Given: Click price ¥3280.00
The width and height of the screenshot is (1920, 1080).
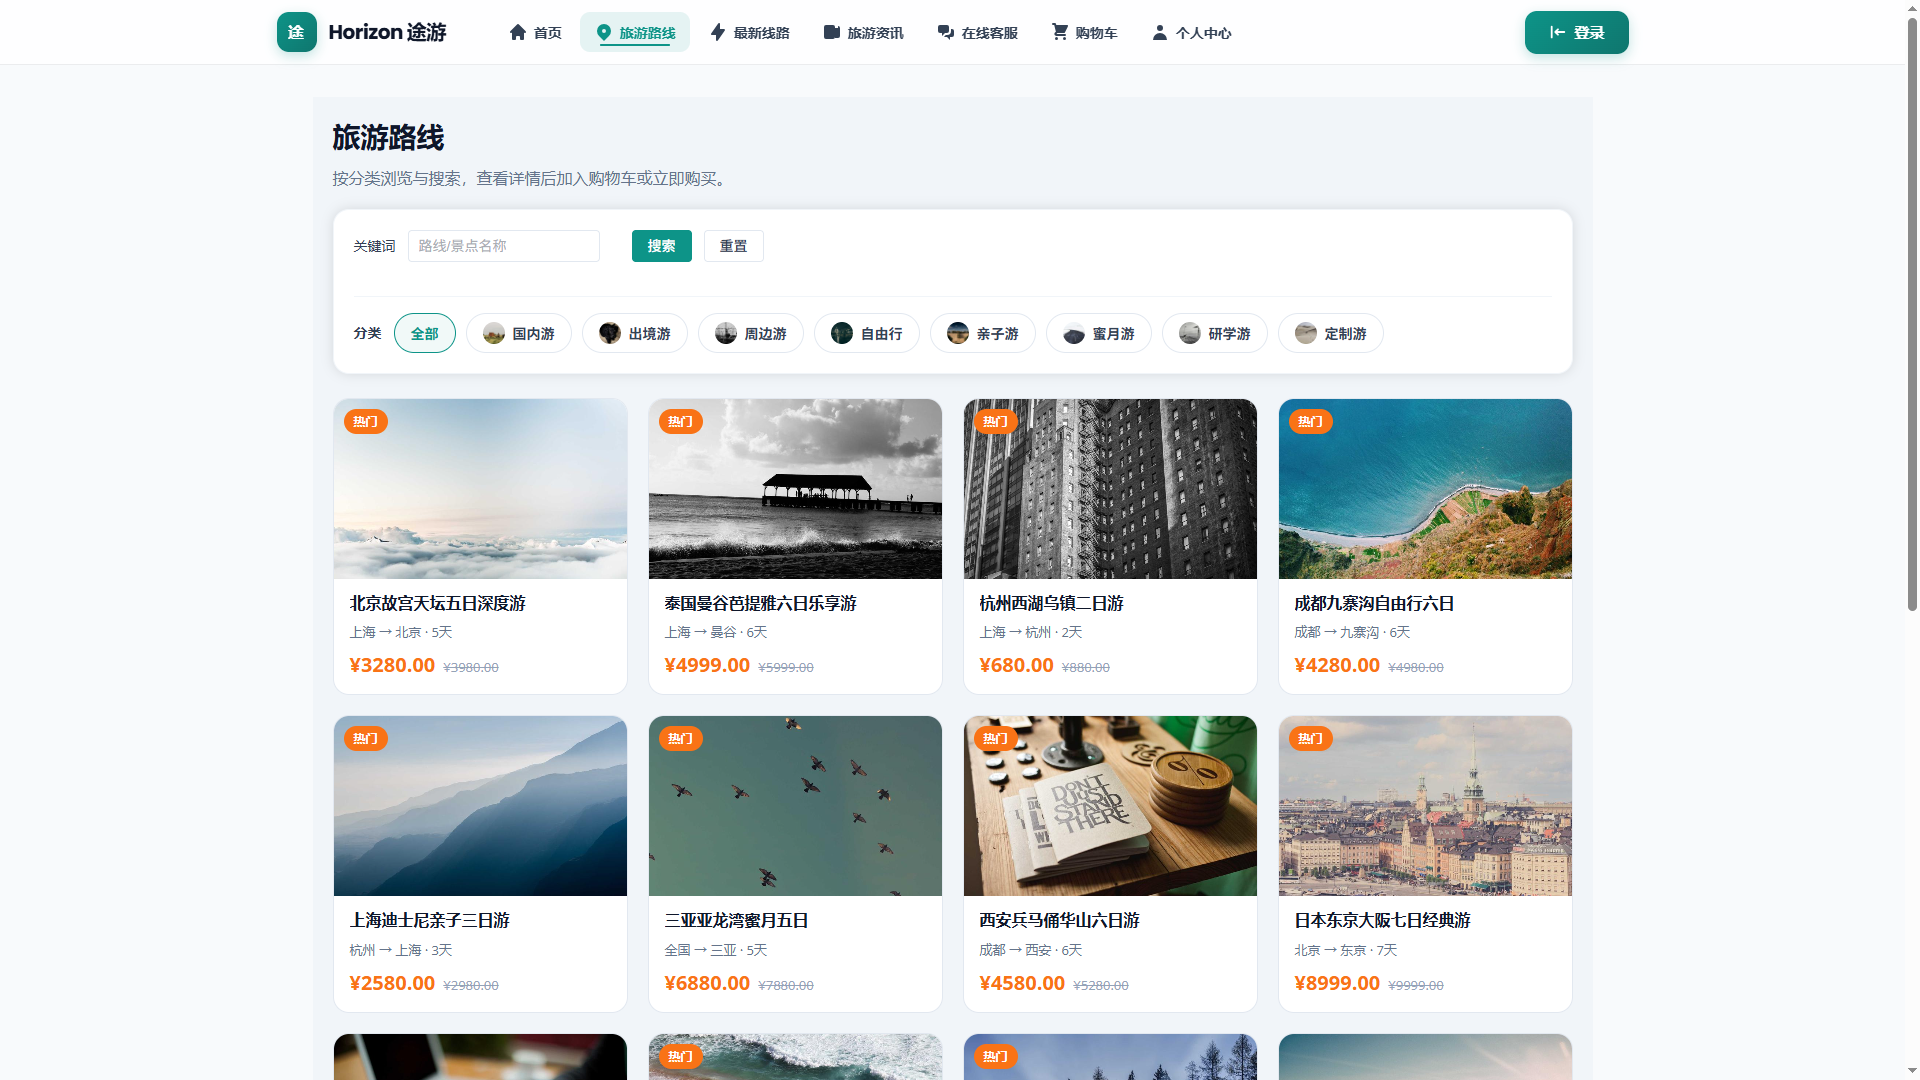Looking at the screenshot, I should click(x=392, y=665).
